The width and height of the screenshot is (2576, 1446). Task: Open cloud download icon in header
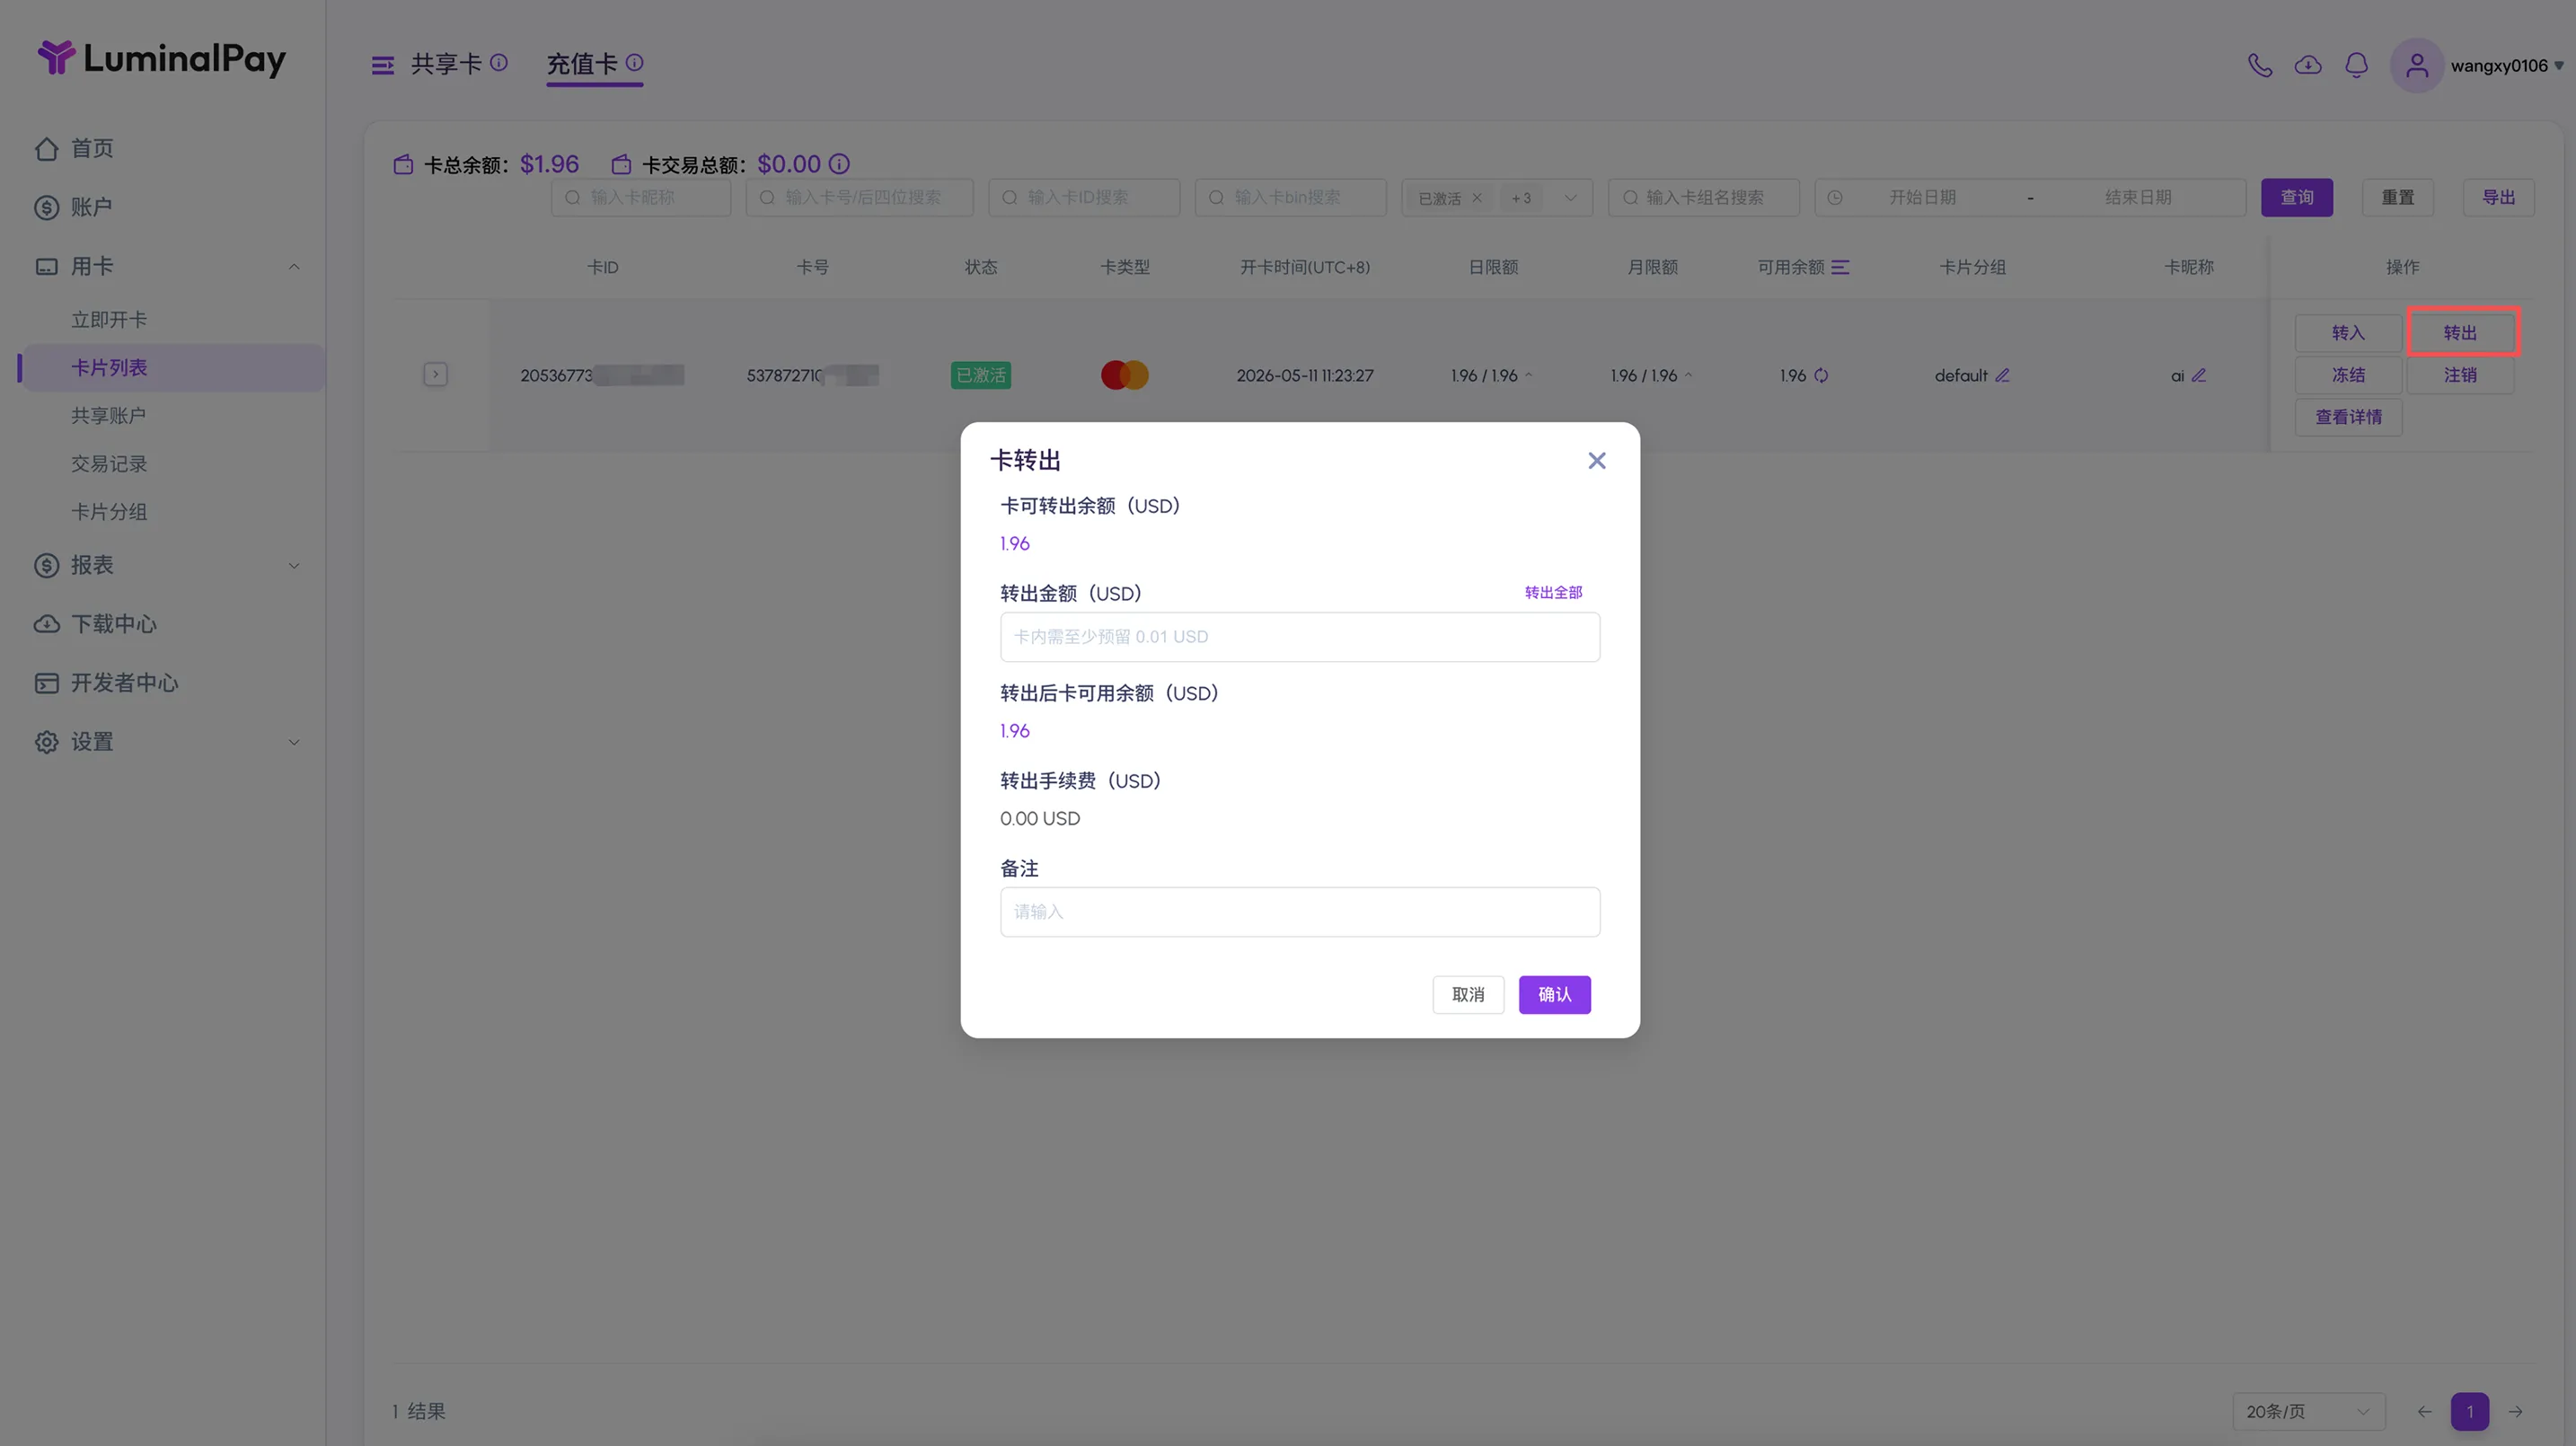[2307, 65]
